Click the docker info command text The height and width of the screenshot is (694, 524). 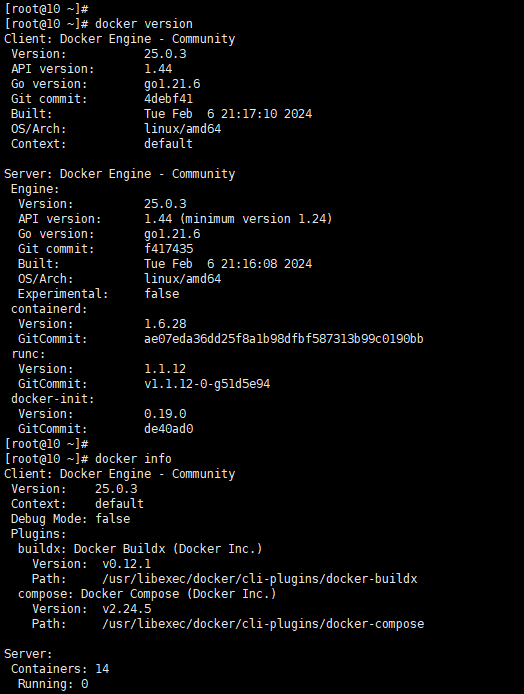(x=133, y=459)
